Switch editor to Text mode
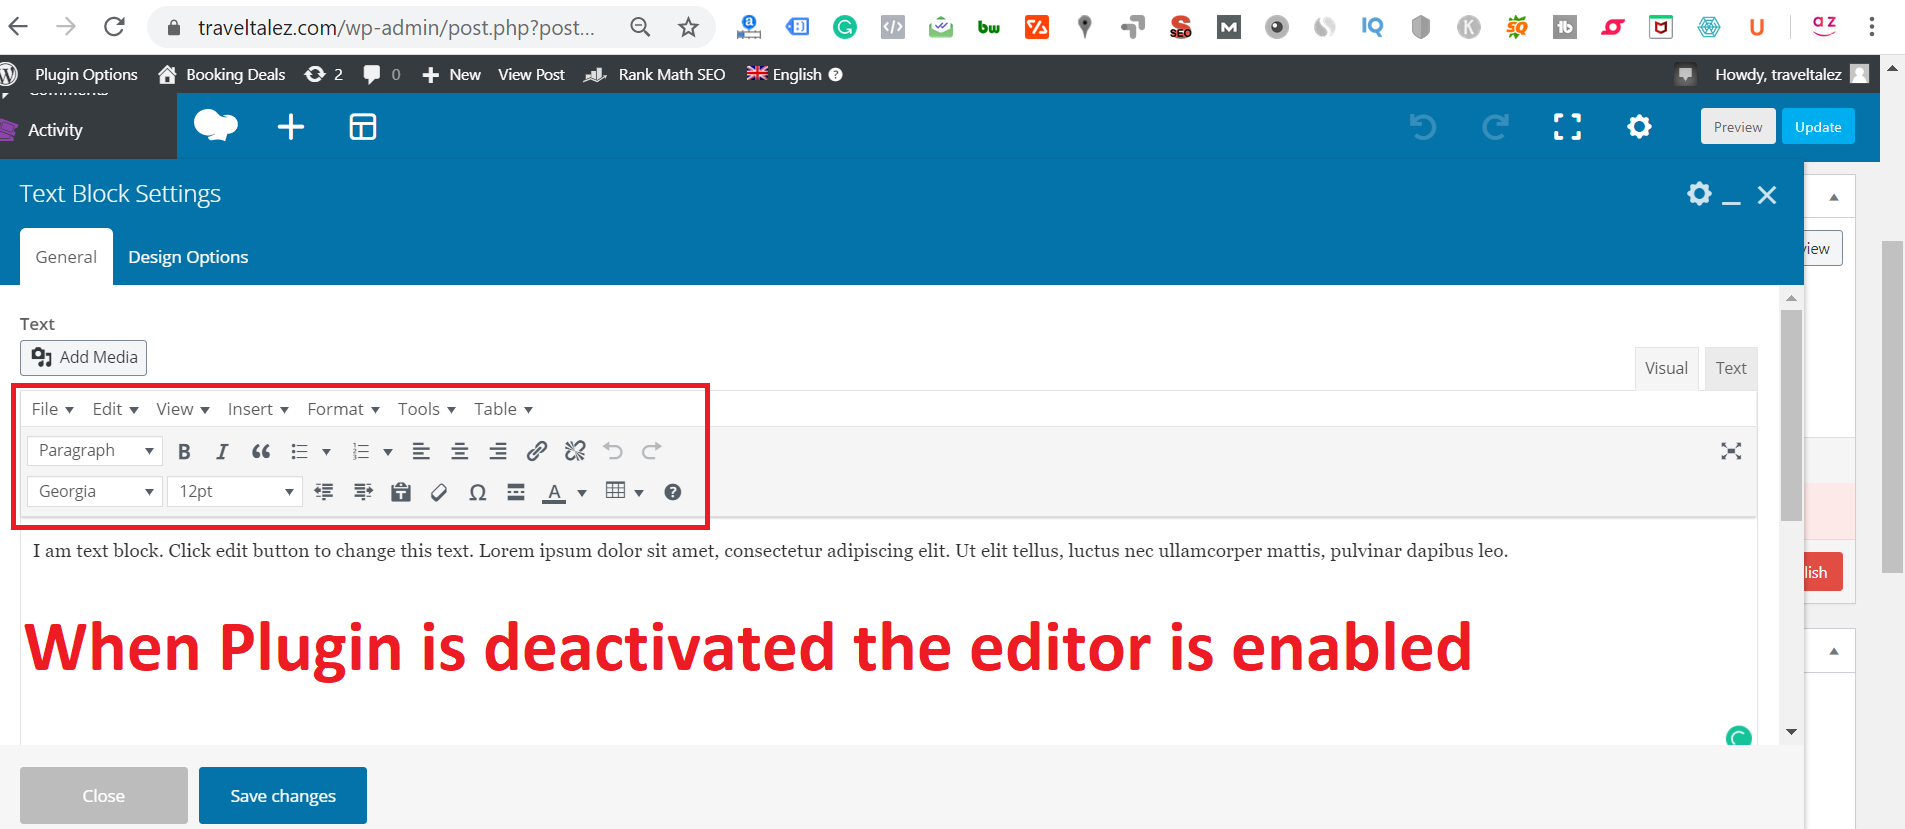Viewport: 1905px width, 829px height. pos(1731,368)
